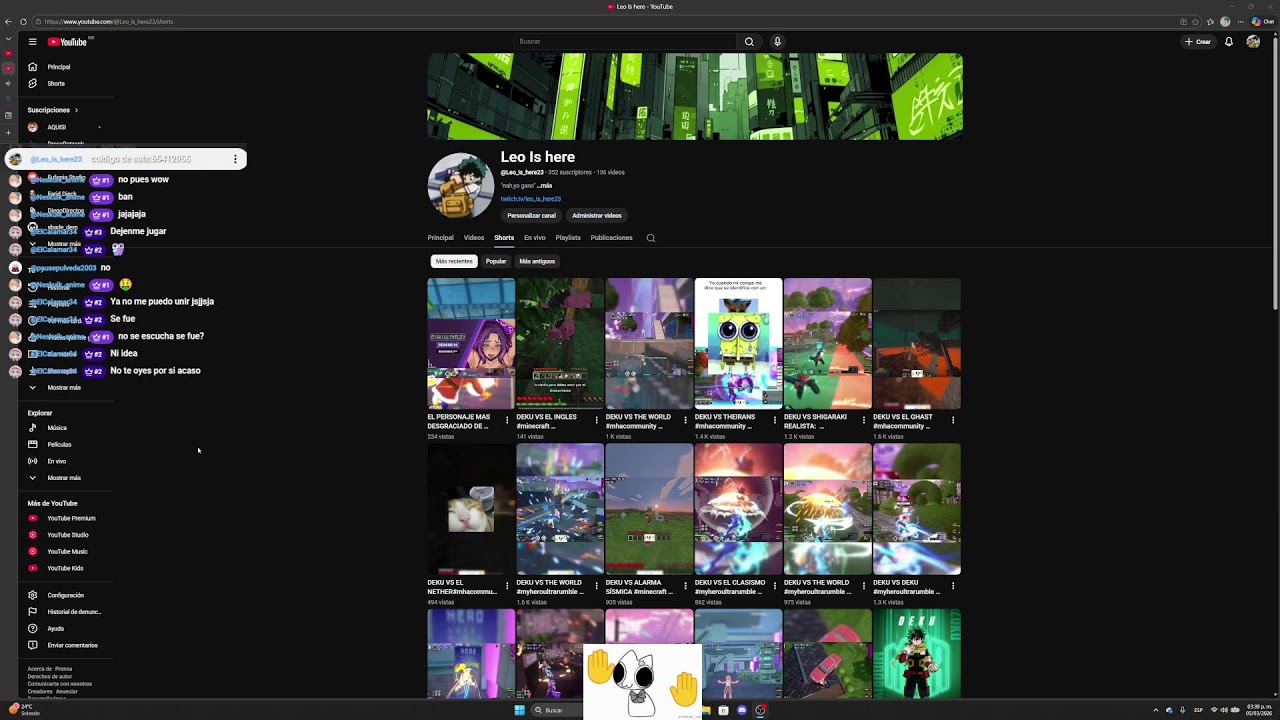Click the Crear button
Image resolution: width=1280 pixels, height=720 pixels.
point(1198,42)
